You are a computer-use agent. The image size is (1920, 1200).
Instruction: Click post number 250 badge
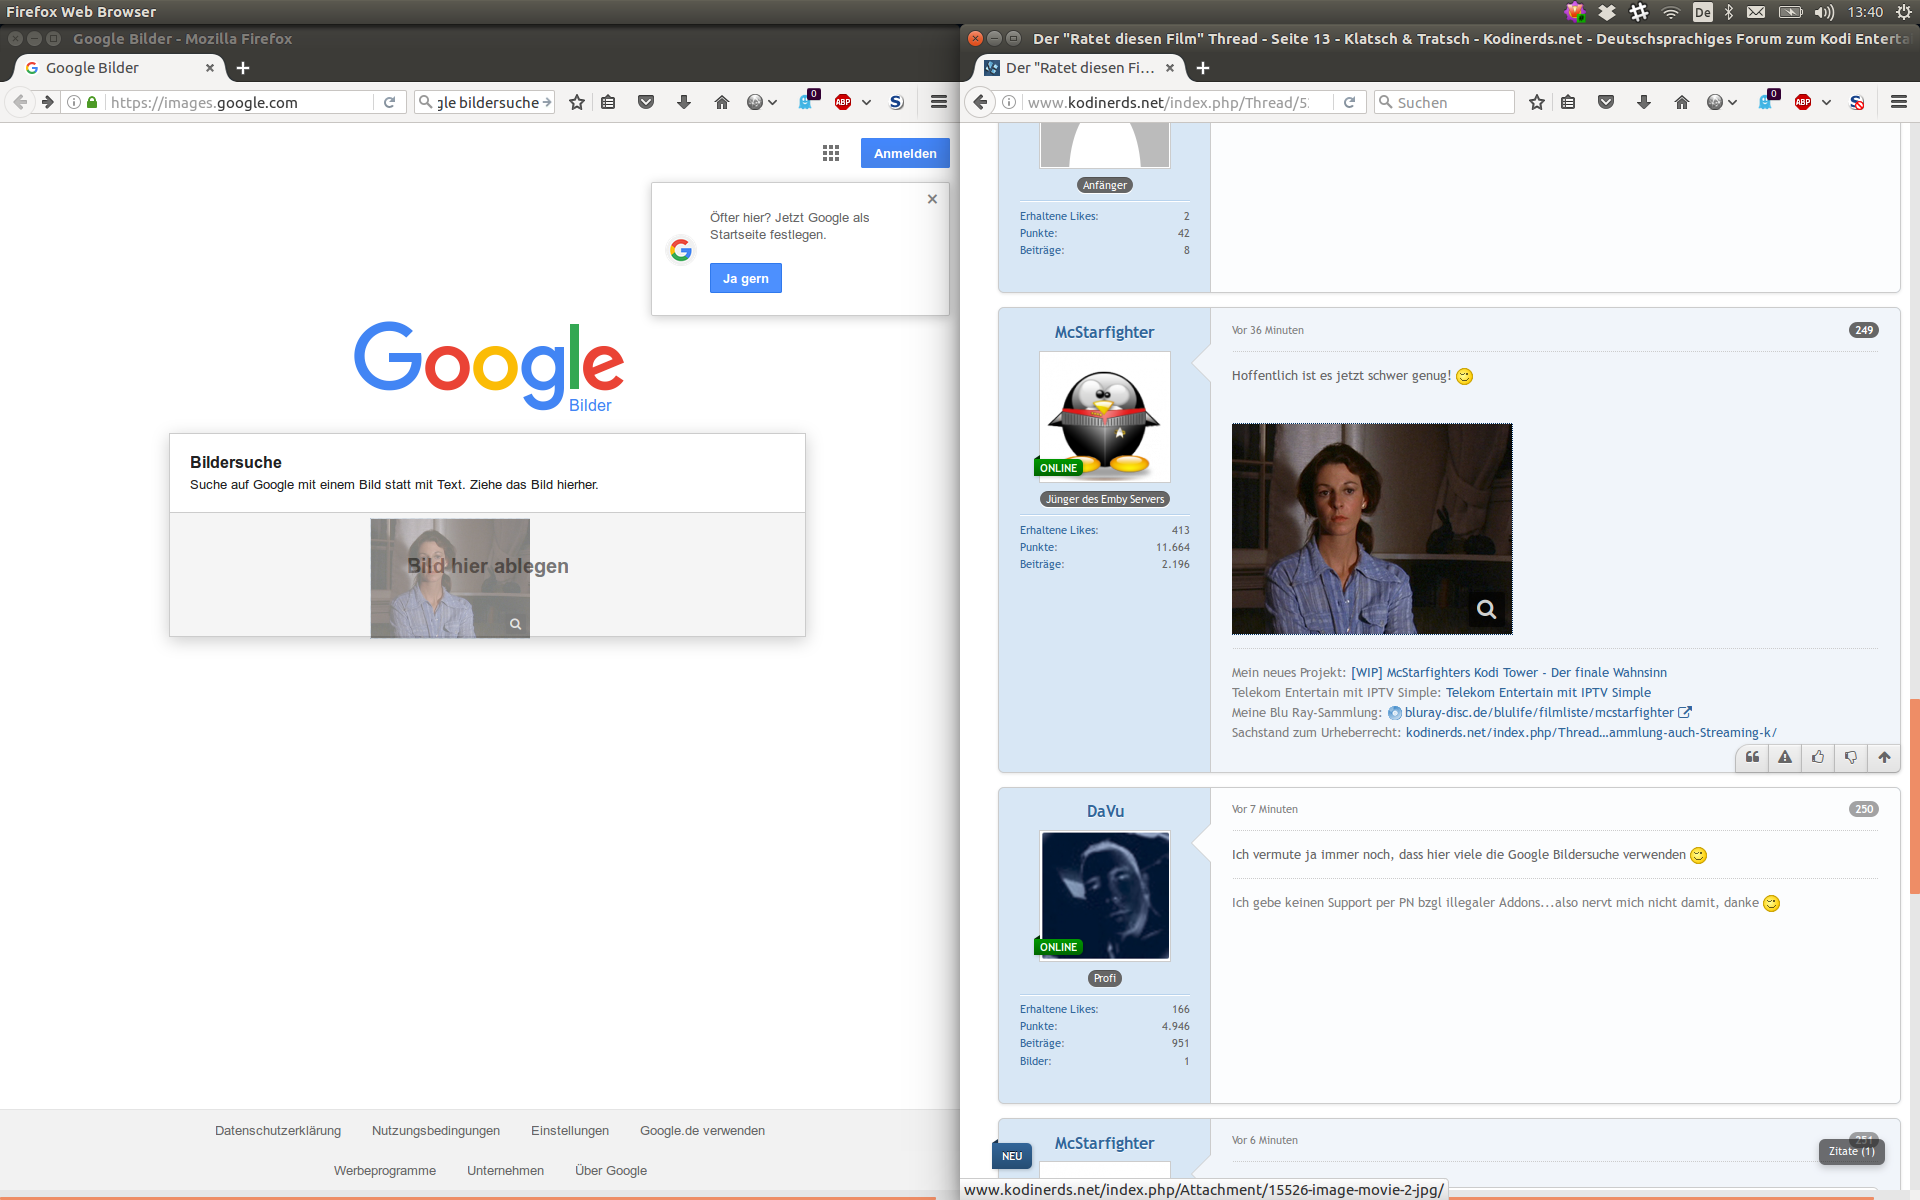(x=1863, y=809)
